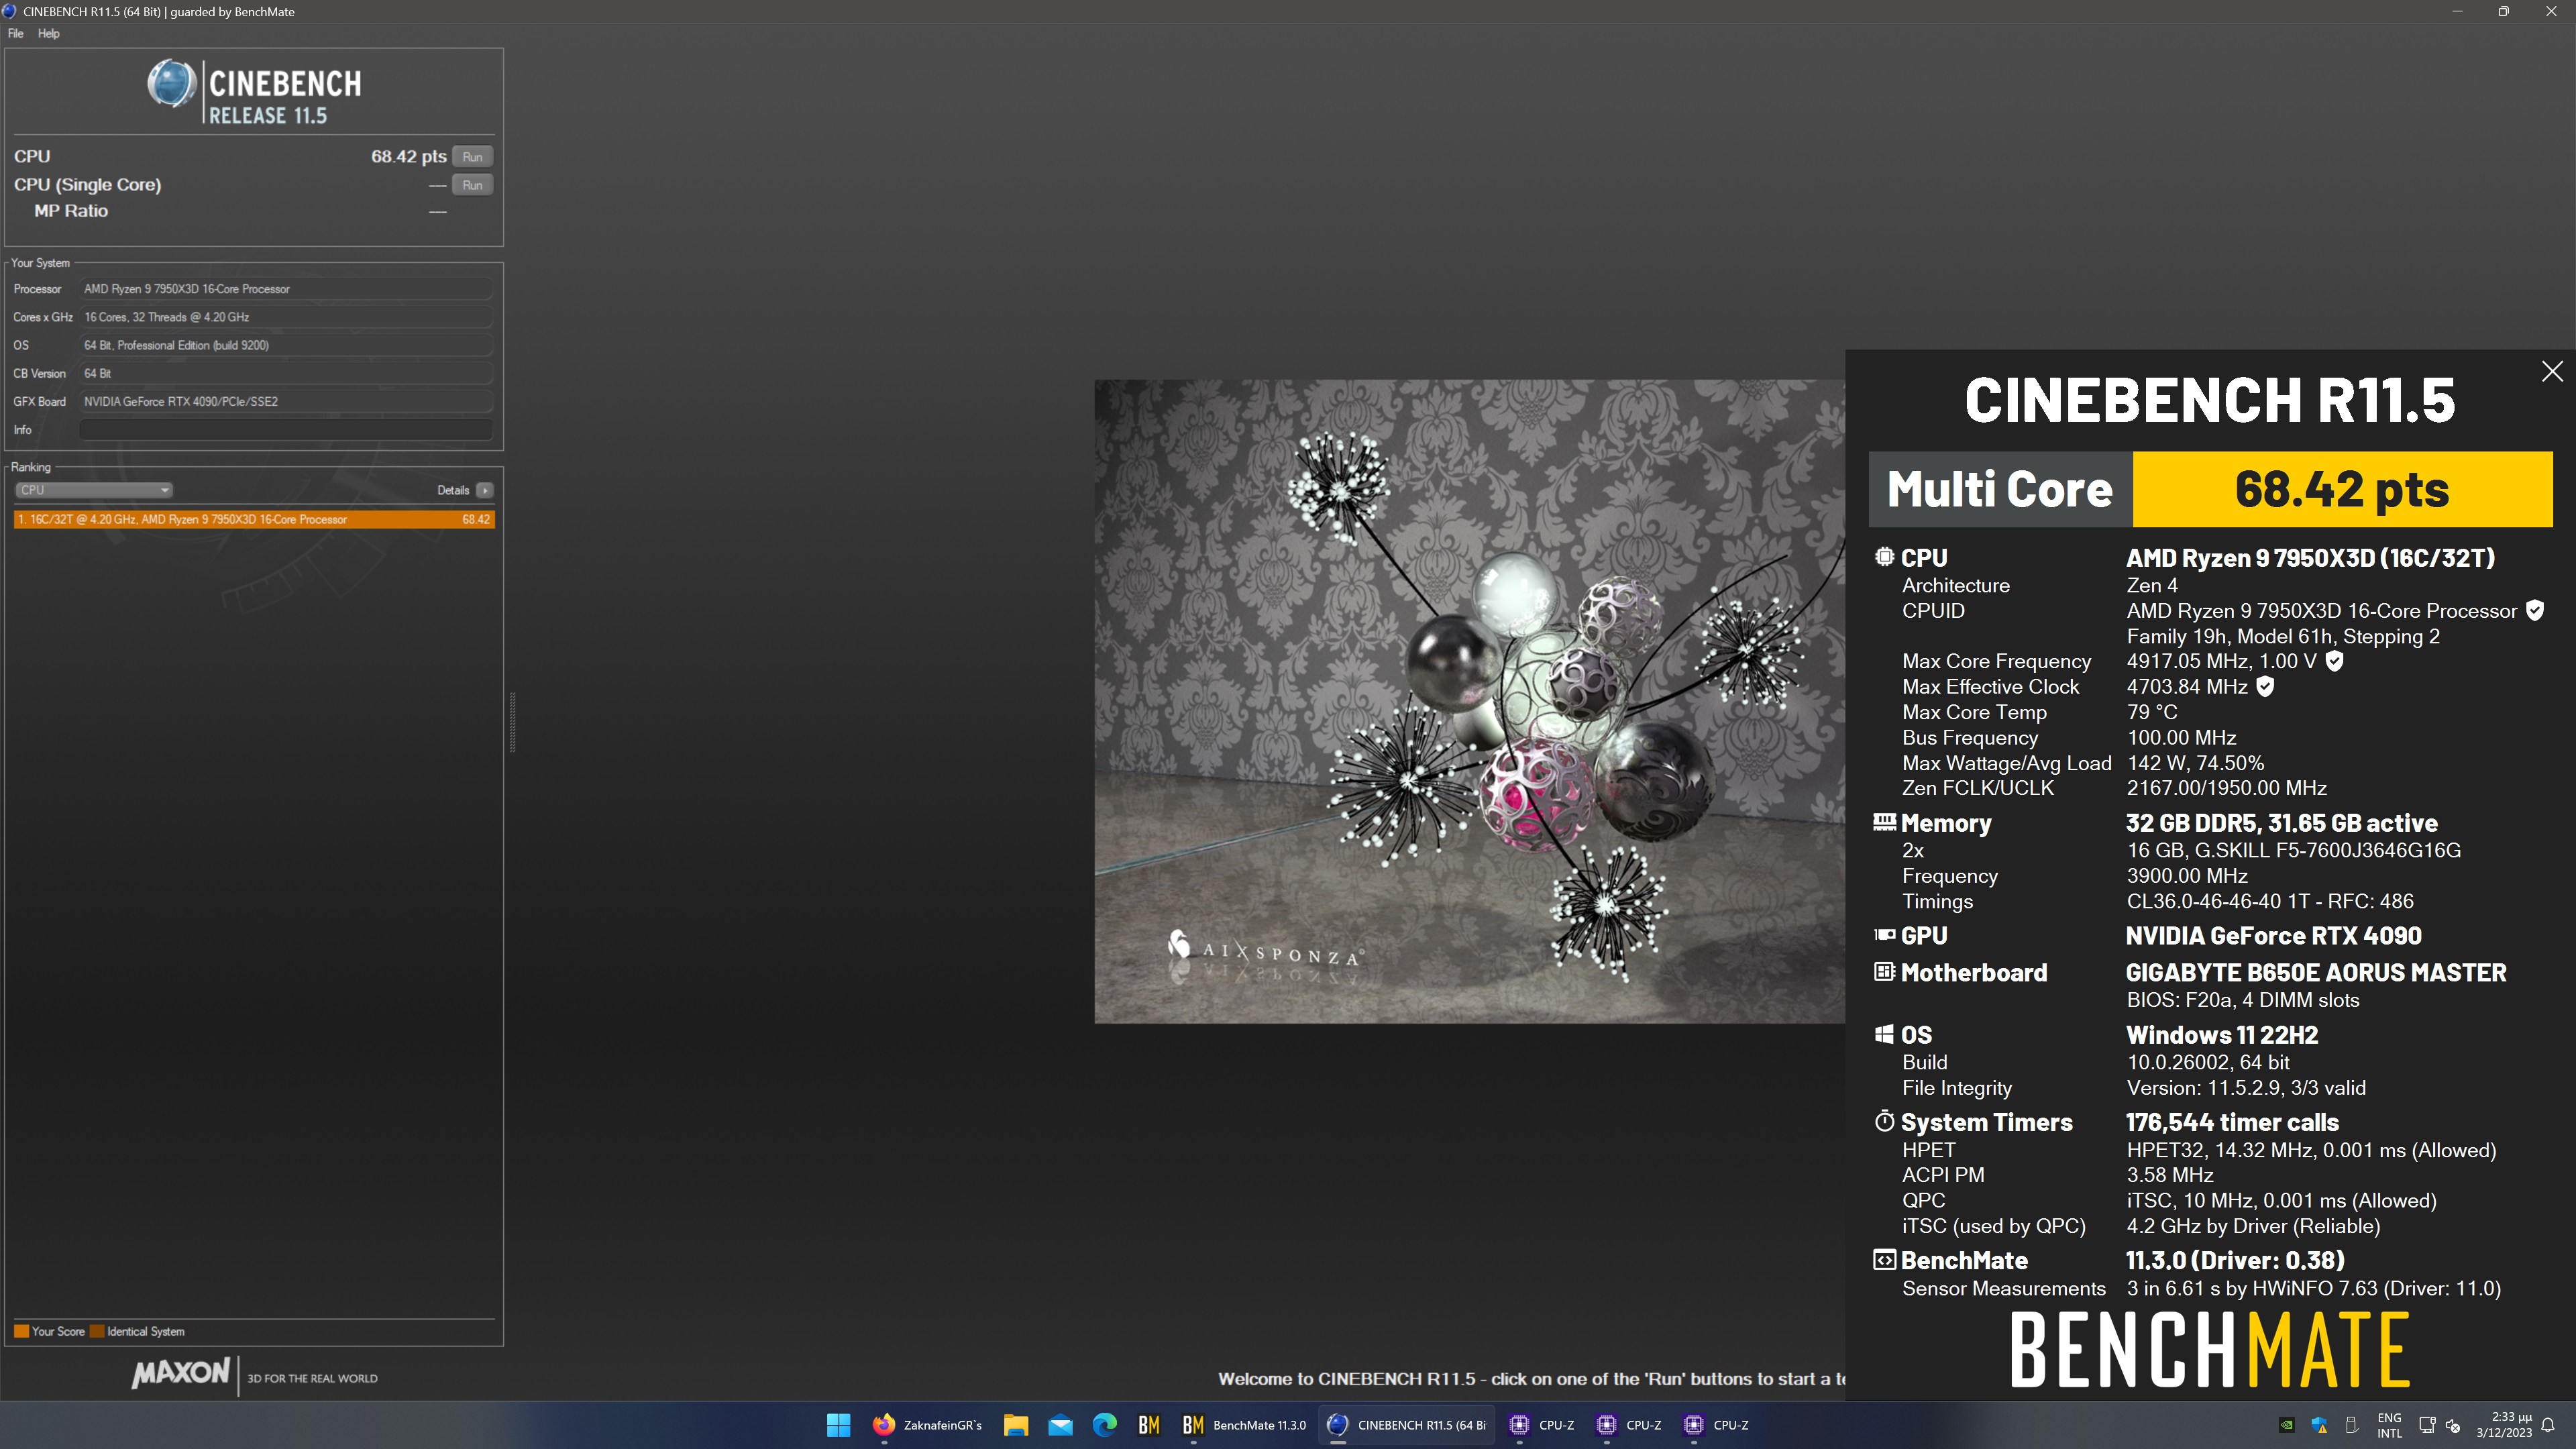The width and height of the screenshot is (2576, 1449).
Task: Run the CPU (Single Core) benchmark
Action: click(x=472, y=185)
